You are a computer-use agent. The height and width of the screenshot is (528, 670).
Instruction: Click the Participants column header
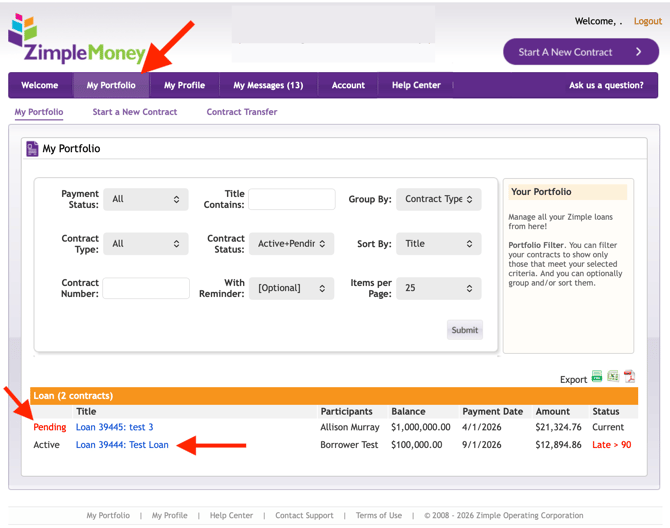pos(347,411)
